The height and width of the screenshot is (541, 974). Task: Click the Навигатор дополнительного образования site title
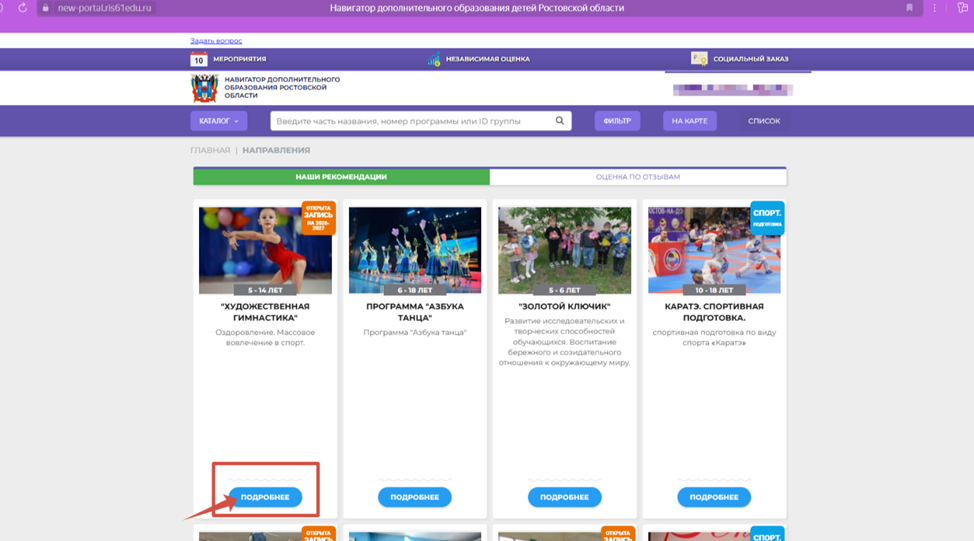[x=282, y=88]
